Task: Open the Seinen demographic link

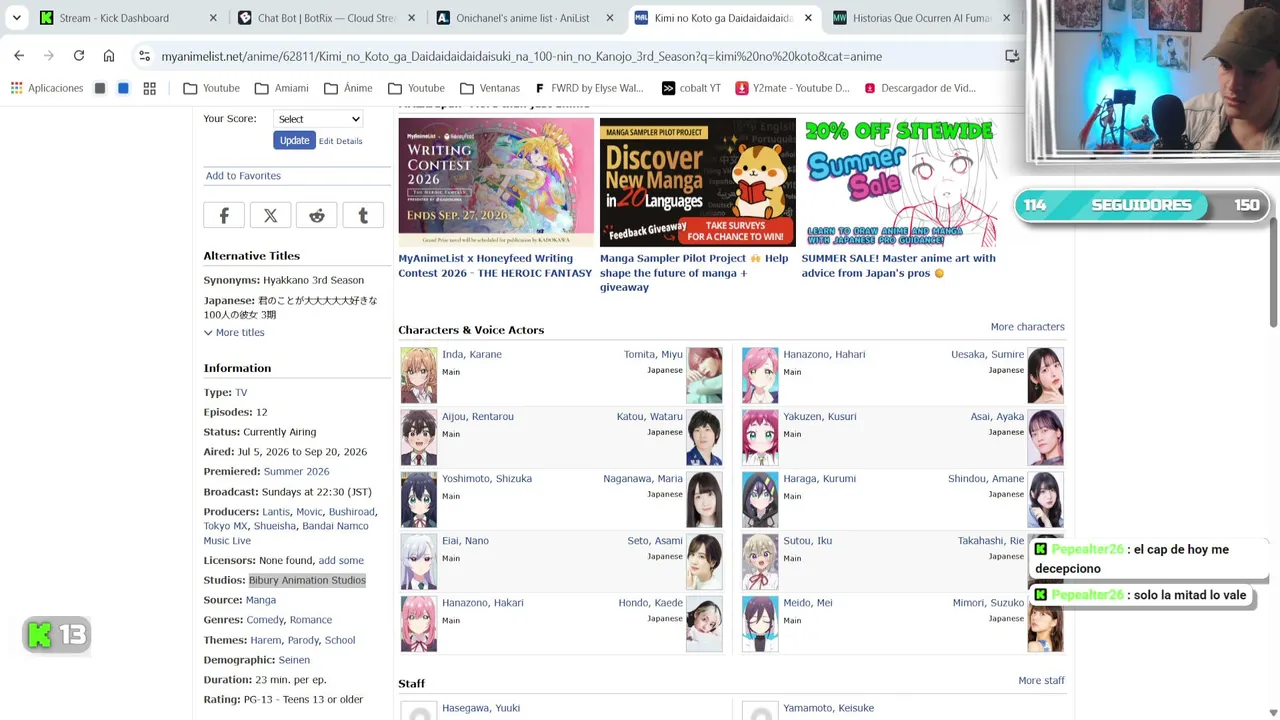Action: click(294, 660)
